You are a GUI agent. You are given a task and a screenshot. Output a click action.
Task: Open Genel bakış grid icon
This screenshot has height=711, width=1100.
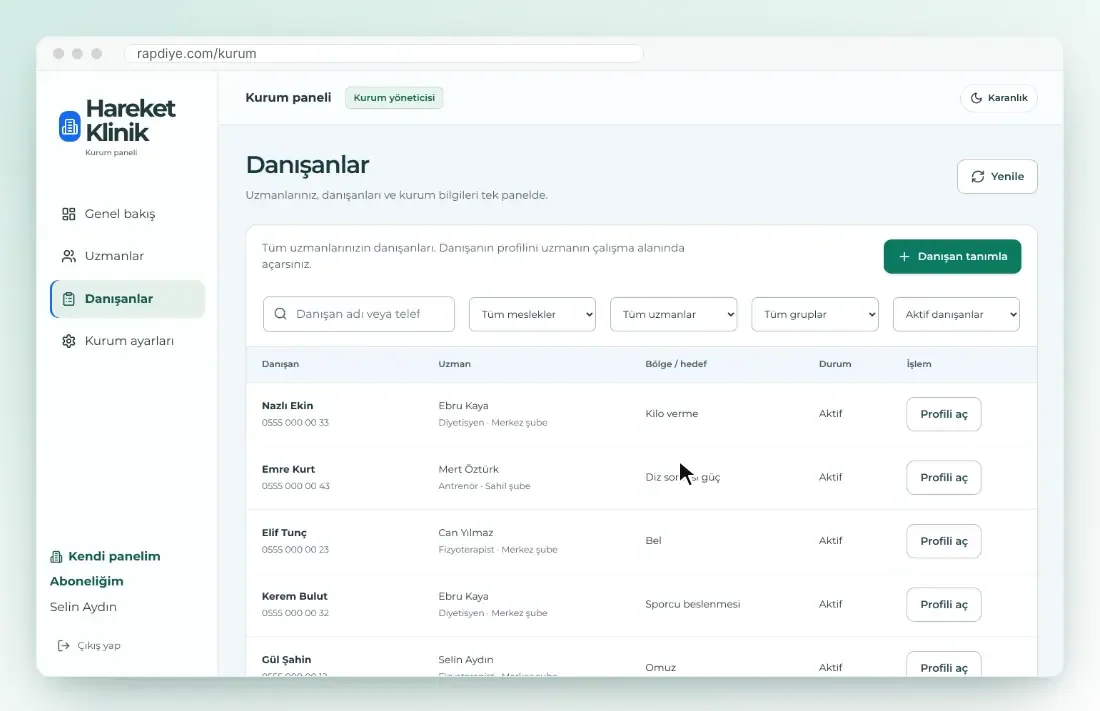tap(69, 214)
